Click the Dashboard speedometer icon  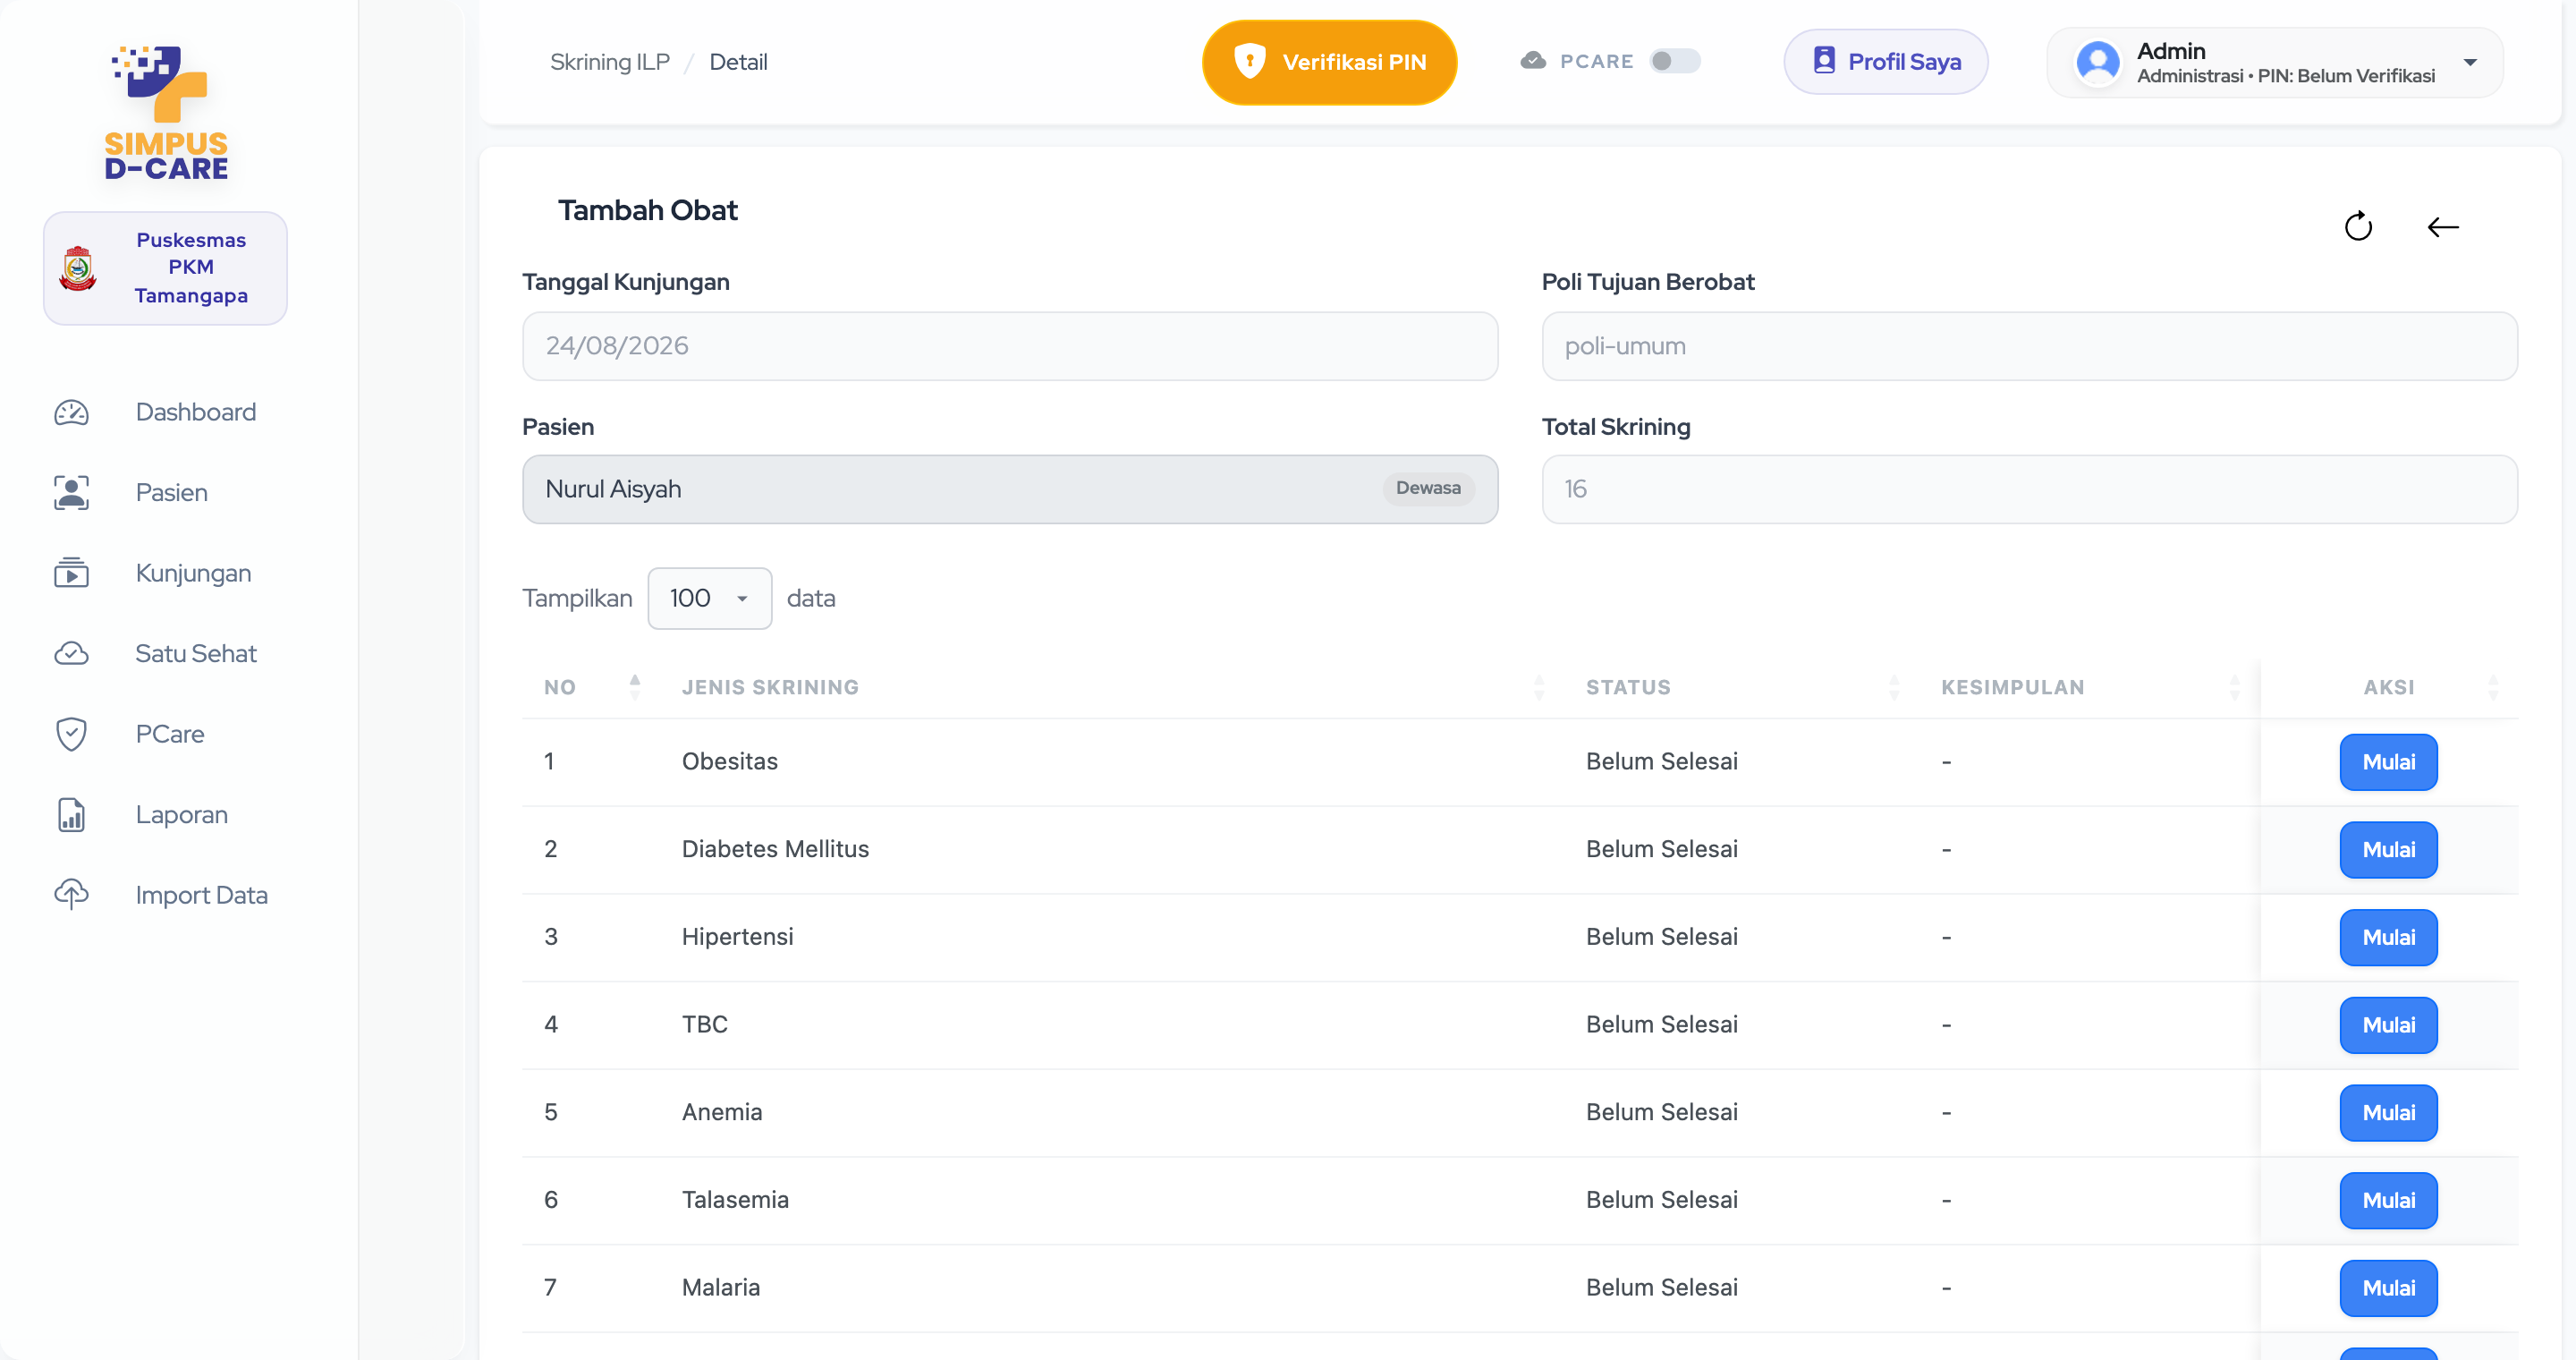[x=71, y=412]
